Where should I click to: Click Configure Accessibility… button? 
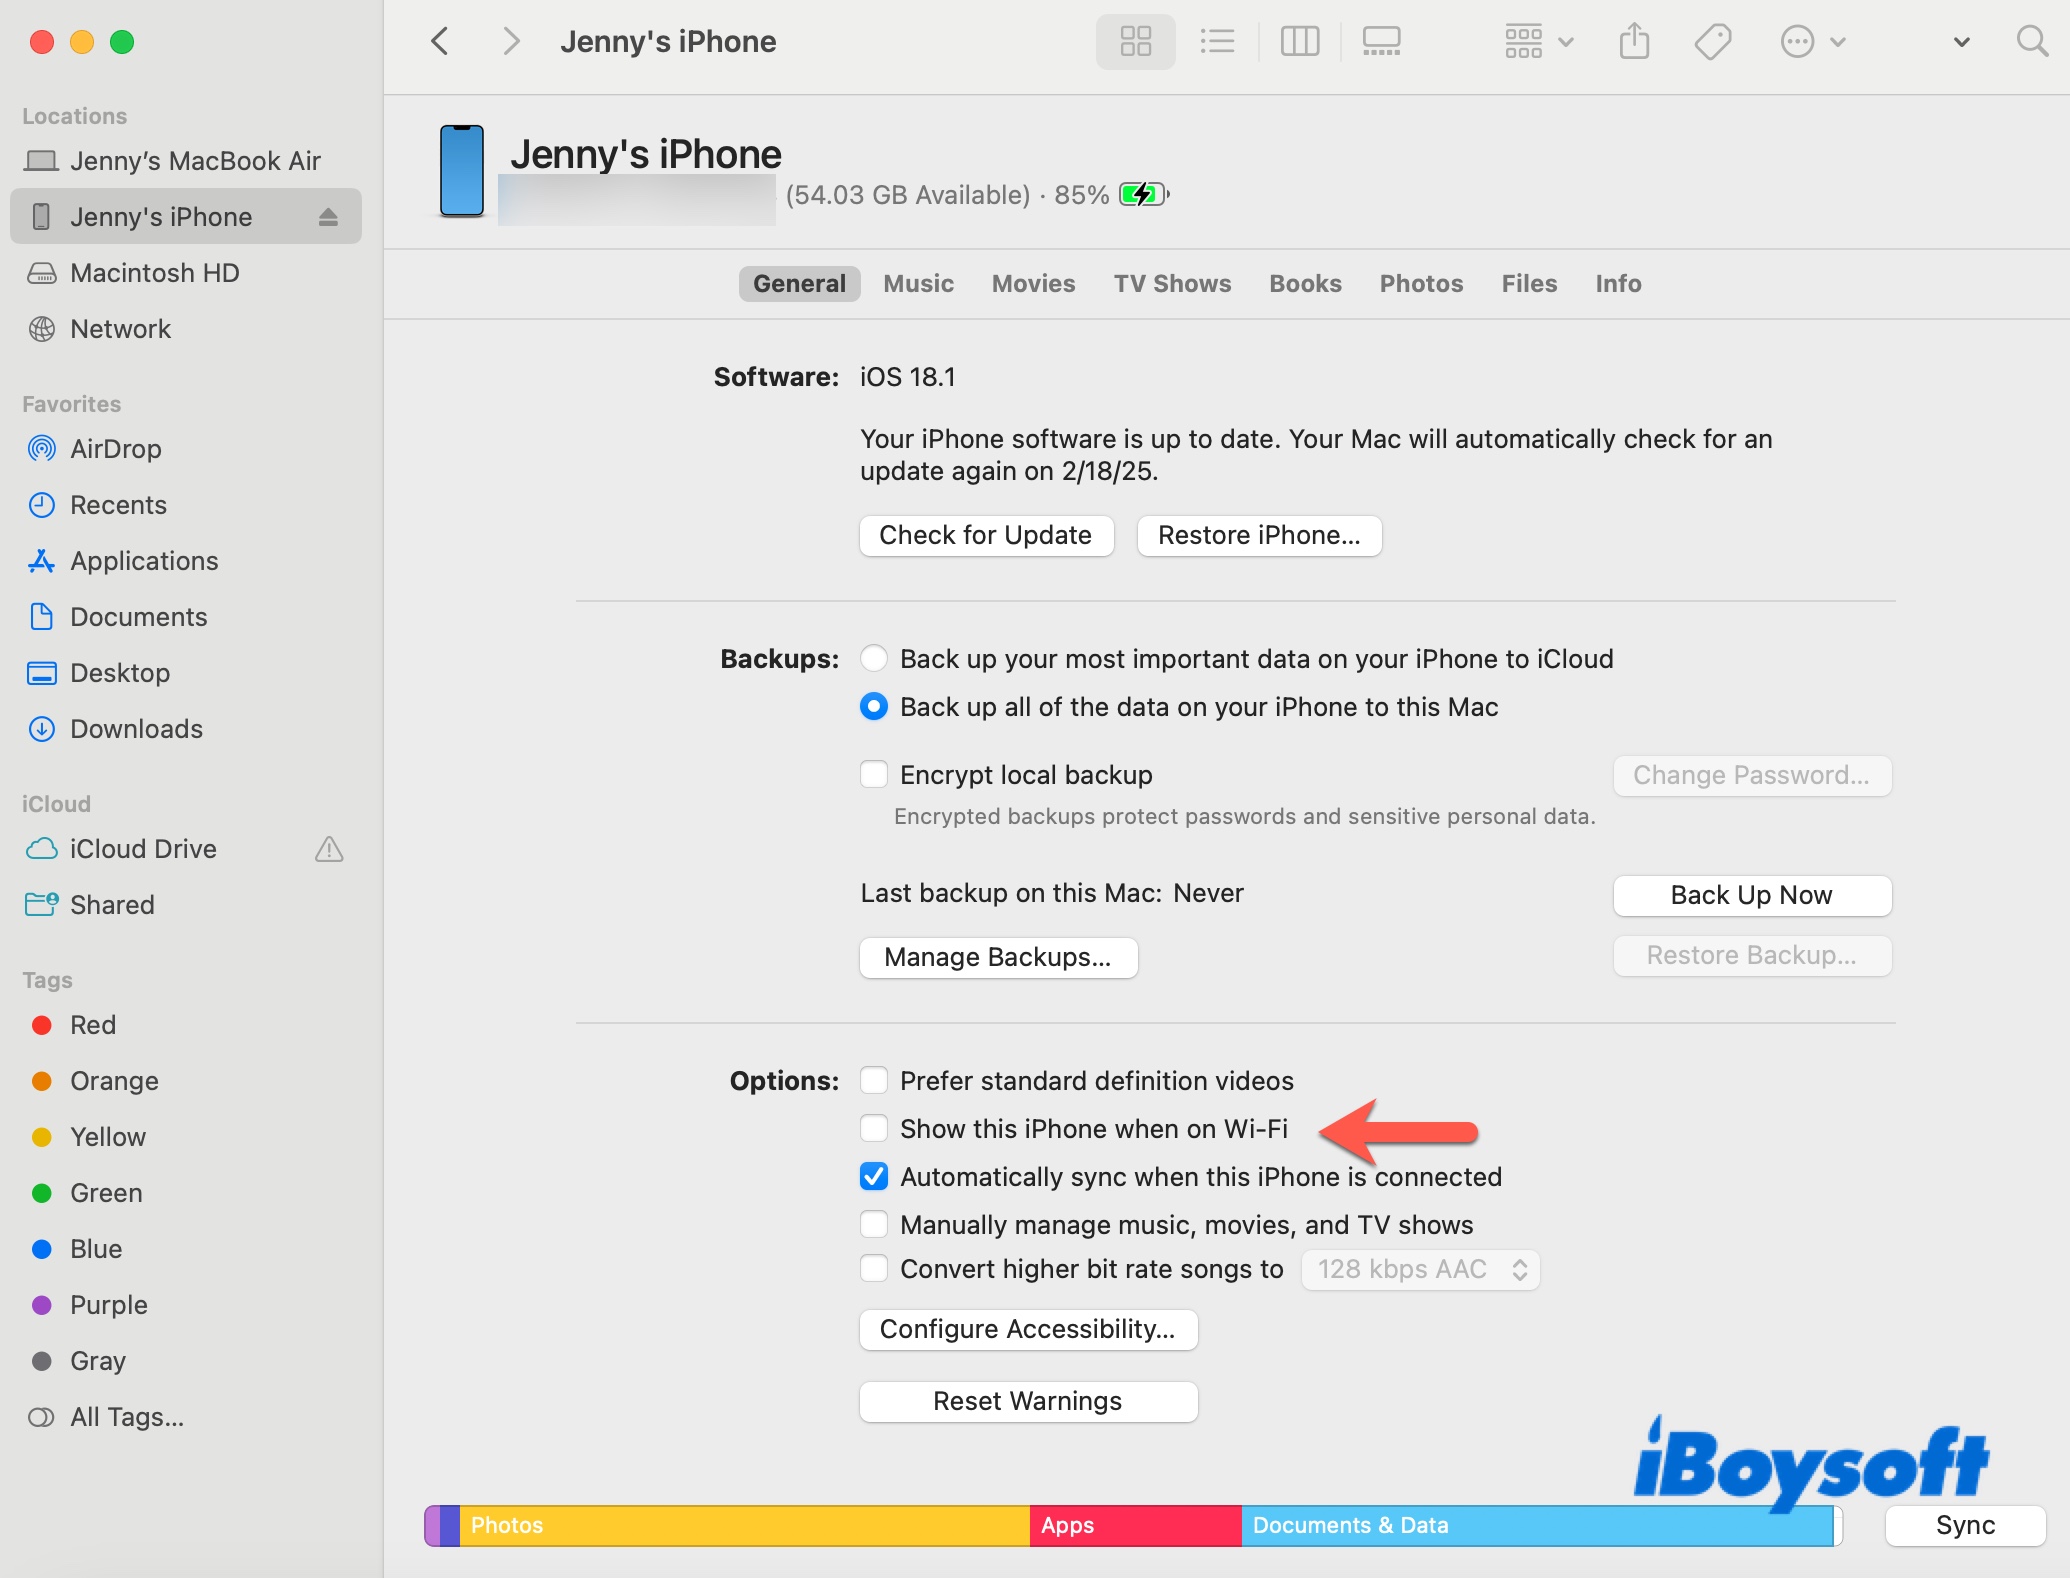(x=1028, y=1330)
